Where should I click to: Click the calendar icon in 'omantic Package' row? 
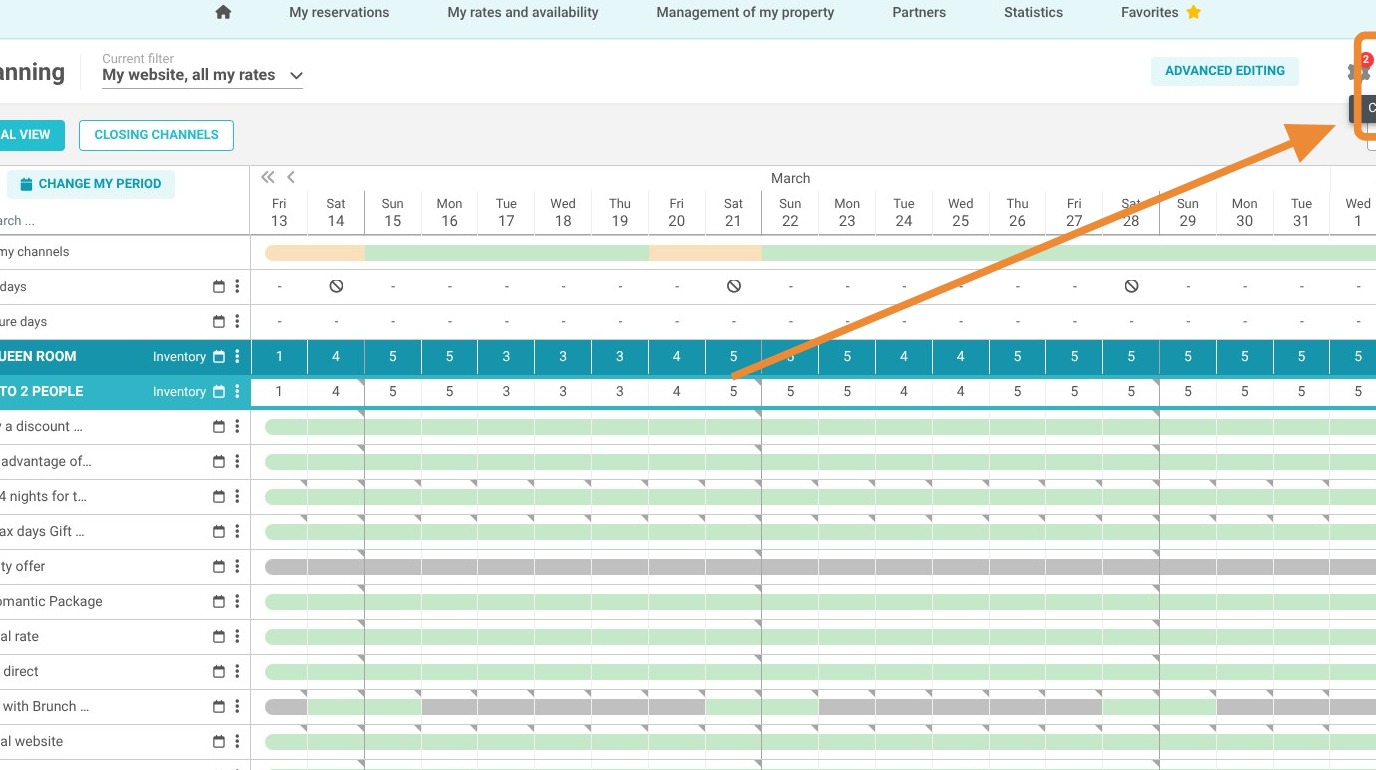pos(219,602)
